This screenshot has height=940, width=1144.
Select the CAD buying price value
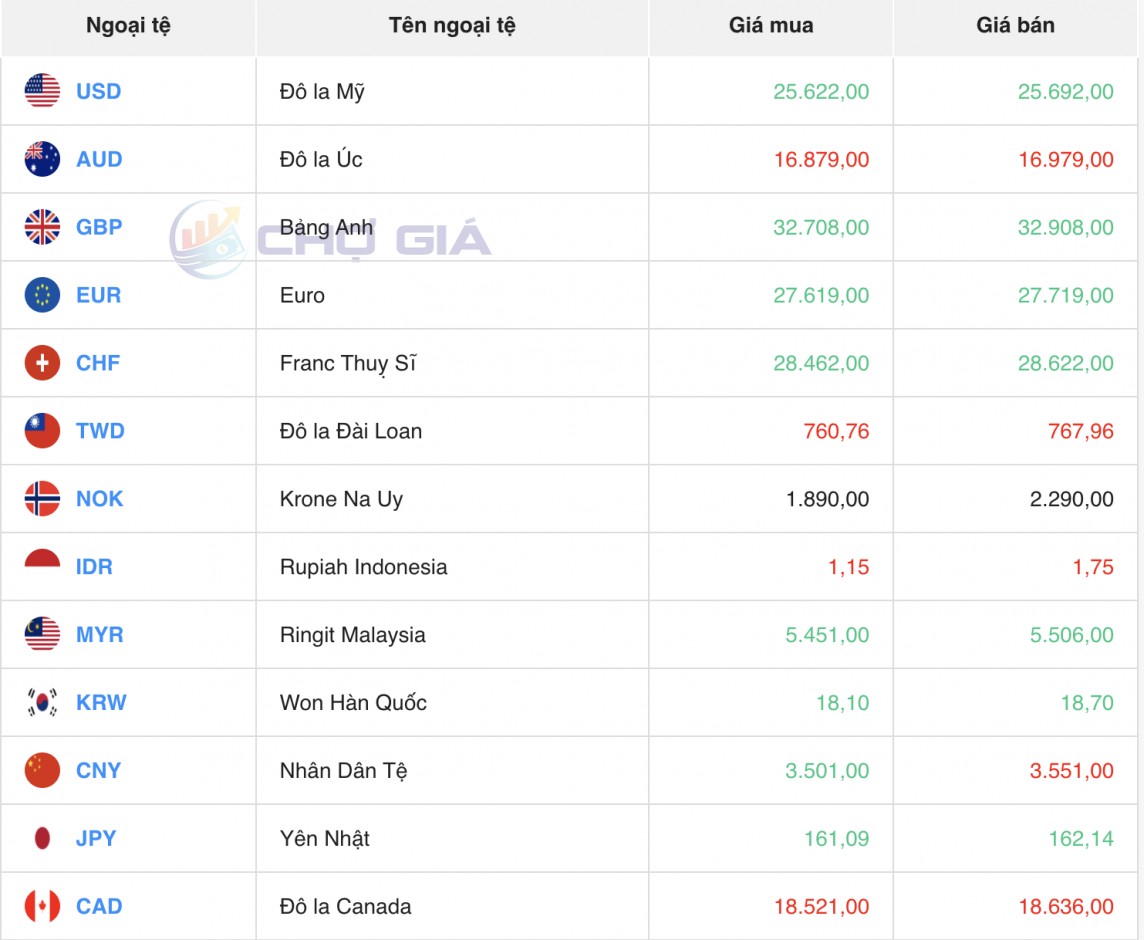820,906
